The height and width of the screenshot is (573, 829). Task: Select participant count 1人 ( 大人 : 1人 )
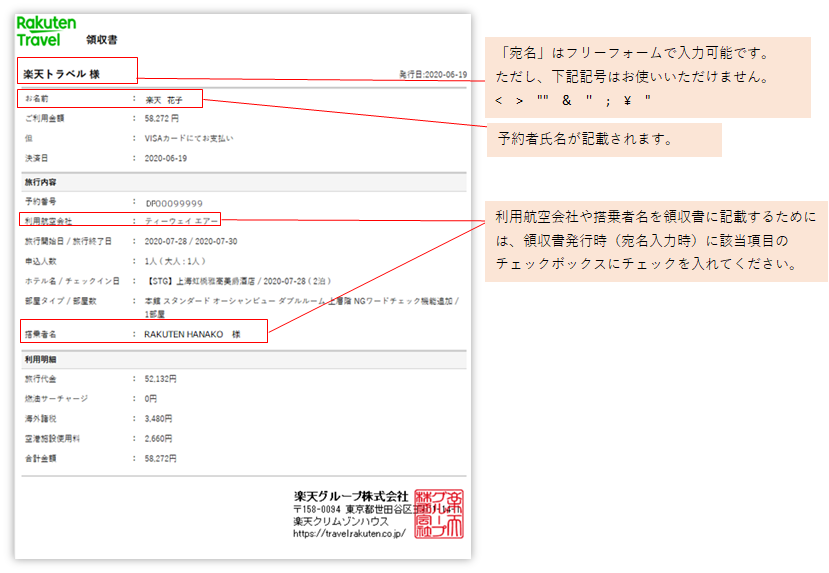(175, 261)
